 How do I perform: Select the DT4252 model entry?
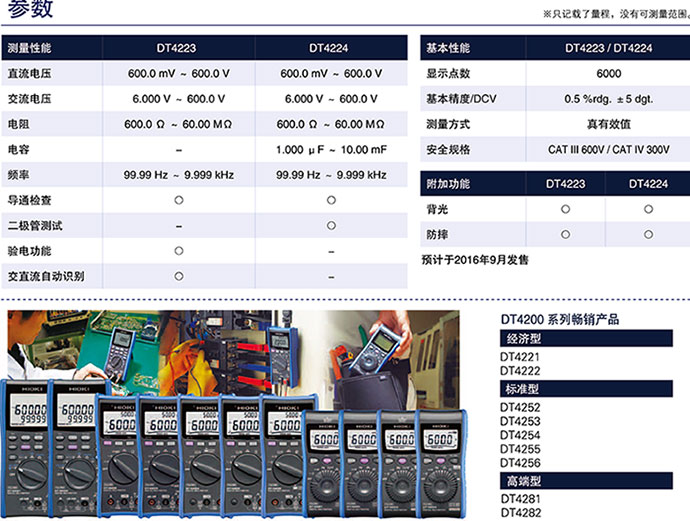coord(520,407)
